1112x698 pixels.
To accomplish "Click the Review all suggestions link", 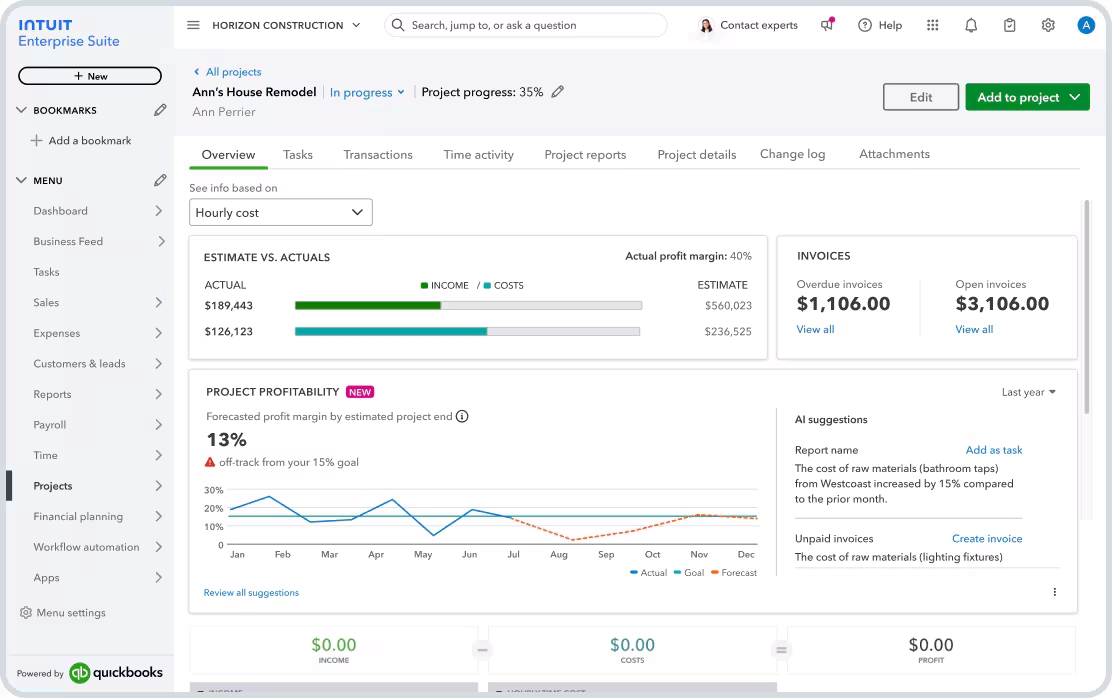I will [251, 592].
